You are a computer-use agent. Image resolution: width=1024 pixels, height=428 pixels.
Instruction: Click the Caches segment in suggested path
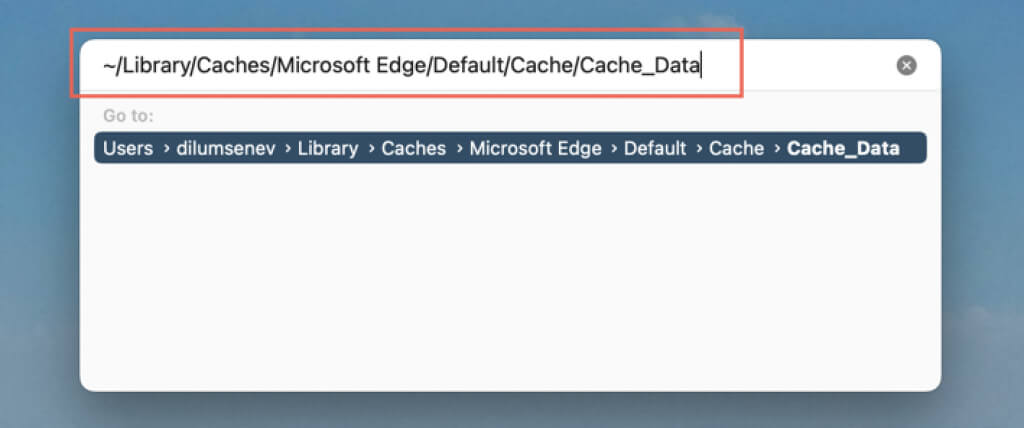click(x=414, y=148)
